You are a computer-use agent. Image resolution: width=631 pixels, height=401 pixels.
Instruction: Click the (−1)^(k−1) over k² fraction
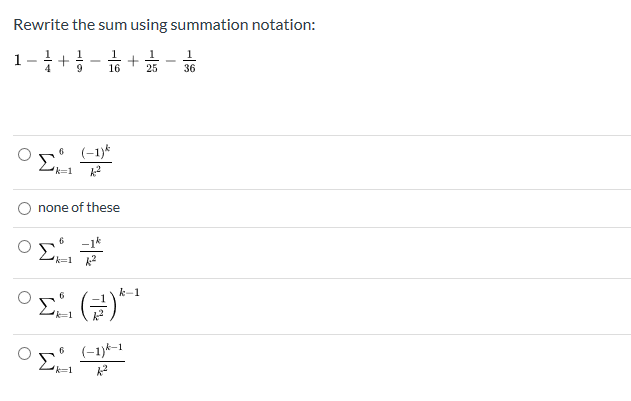[102, 360]
